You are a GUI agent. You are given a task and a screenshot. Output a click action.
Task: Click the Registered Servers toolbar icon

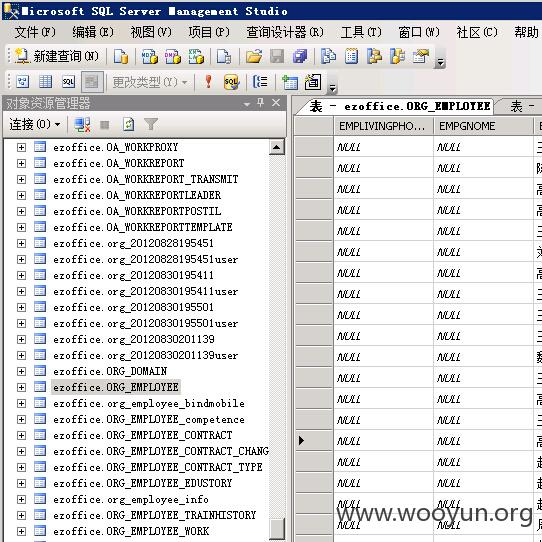[328, 56]
